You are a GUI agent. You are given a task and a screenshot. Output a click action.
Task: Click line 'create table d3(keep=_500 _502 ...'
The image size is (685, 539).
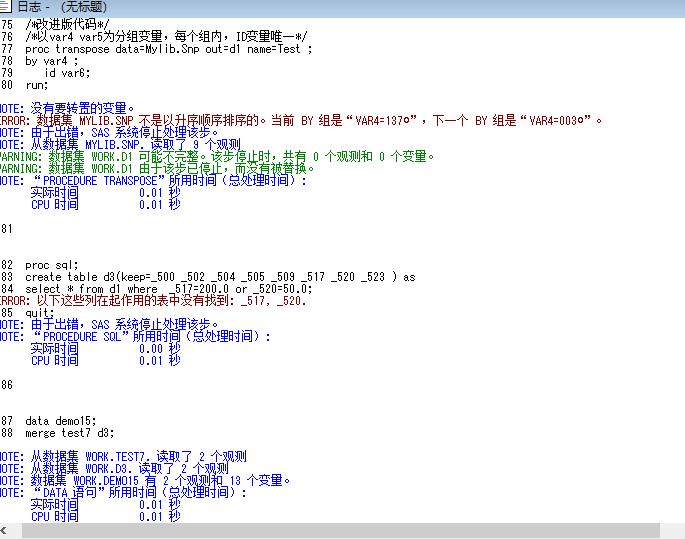[x=220, y=277]
